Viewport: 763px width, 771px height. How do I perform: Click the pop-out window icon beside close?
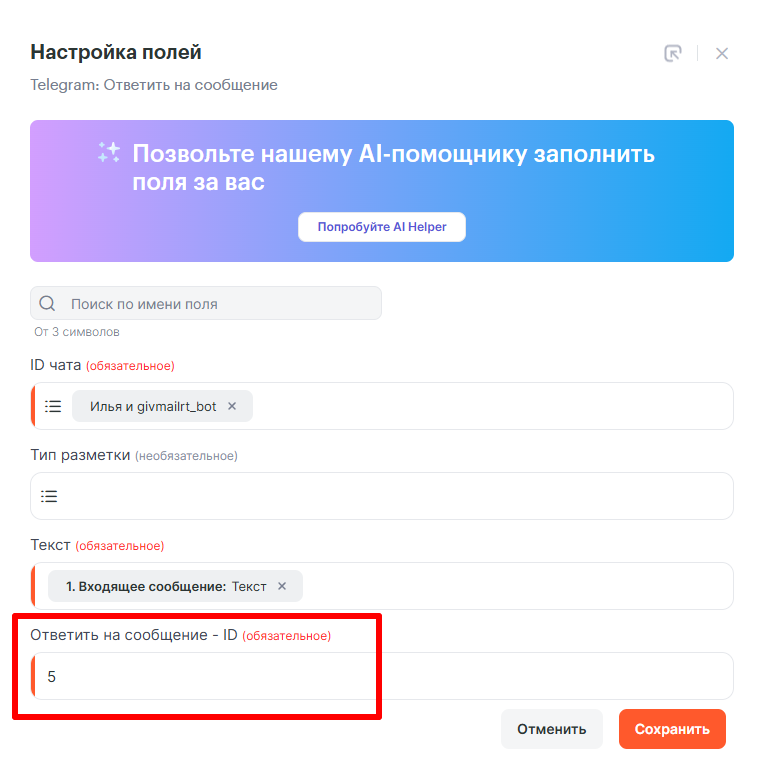[673, 53]
